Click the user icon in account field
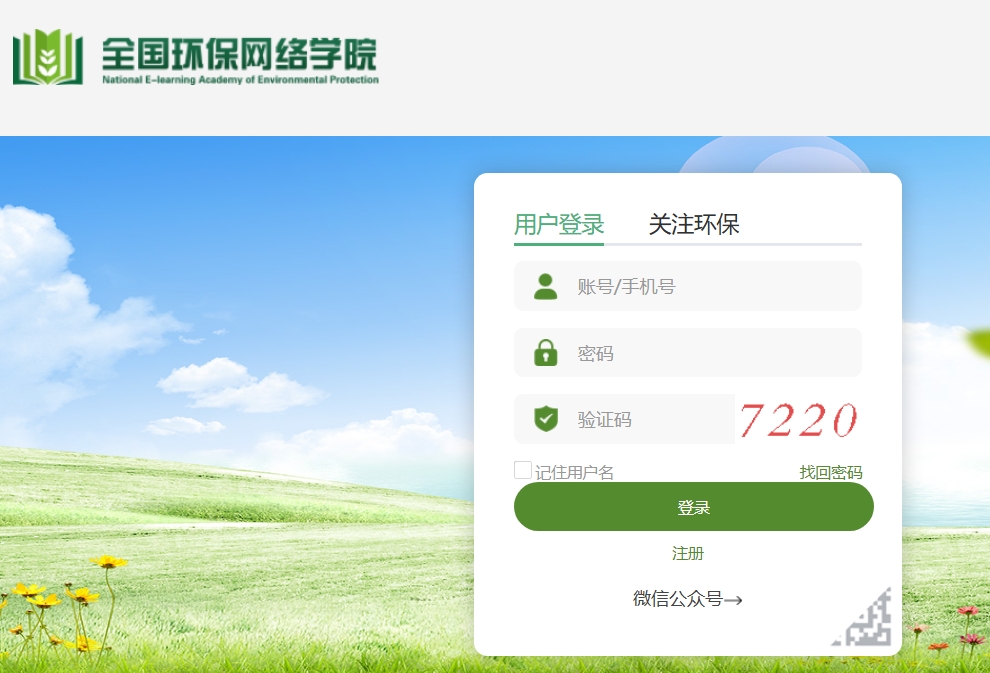 point(546,286)
